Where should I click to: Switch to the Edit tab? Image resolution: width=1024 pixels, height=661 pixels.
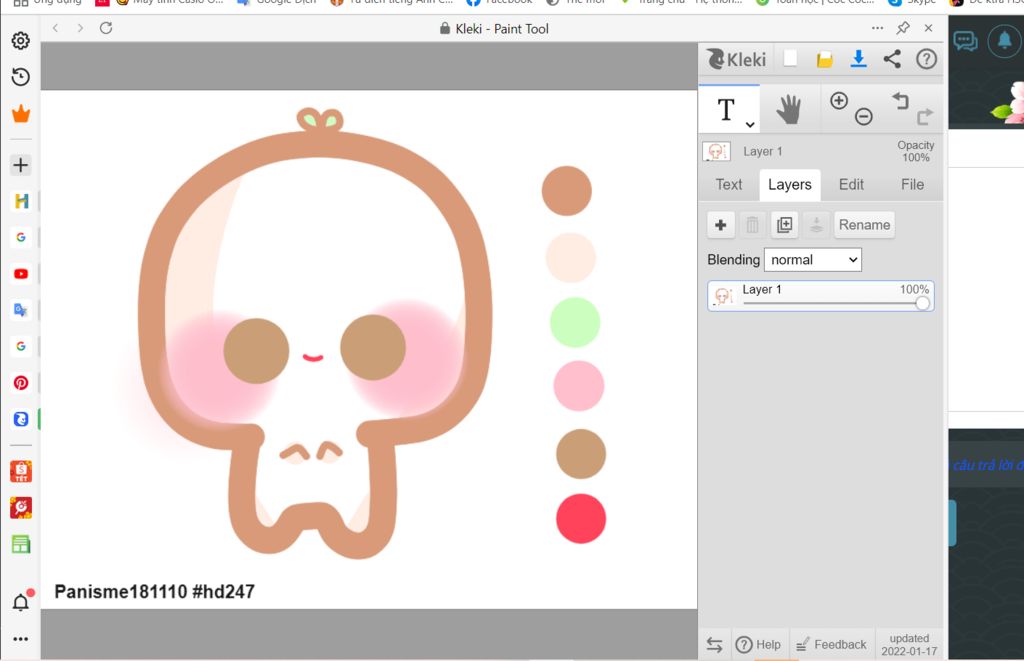pos(851,185)
